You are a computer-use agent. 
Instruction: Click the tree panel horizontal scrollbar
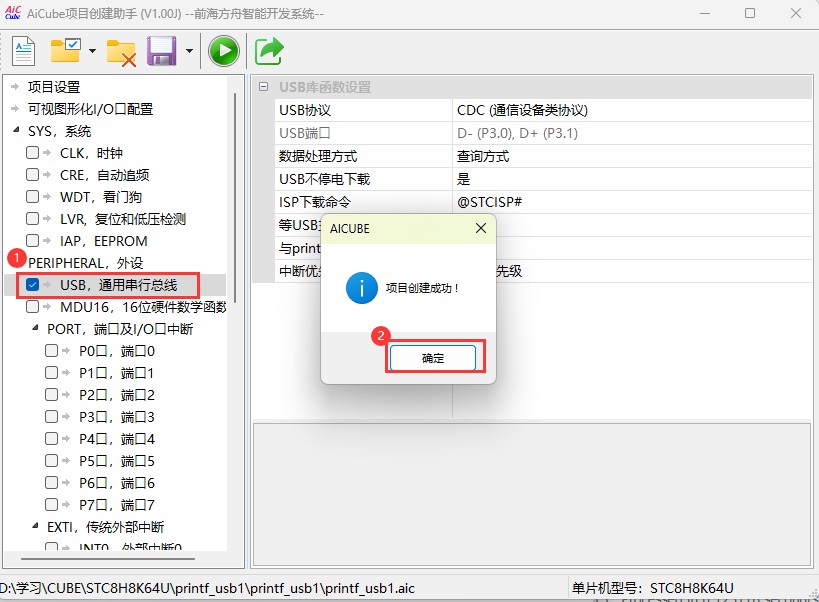(108, 559)
